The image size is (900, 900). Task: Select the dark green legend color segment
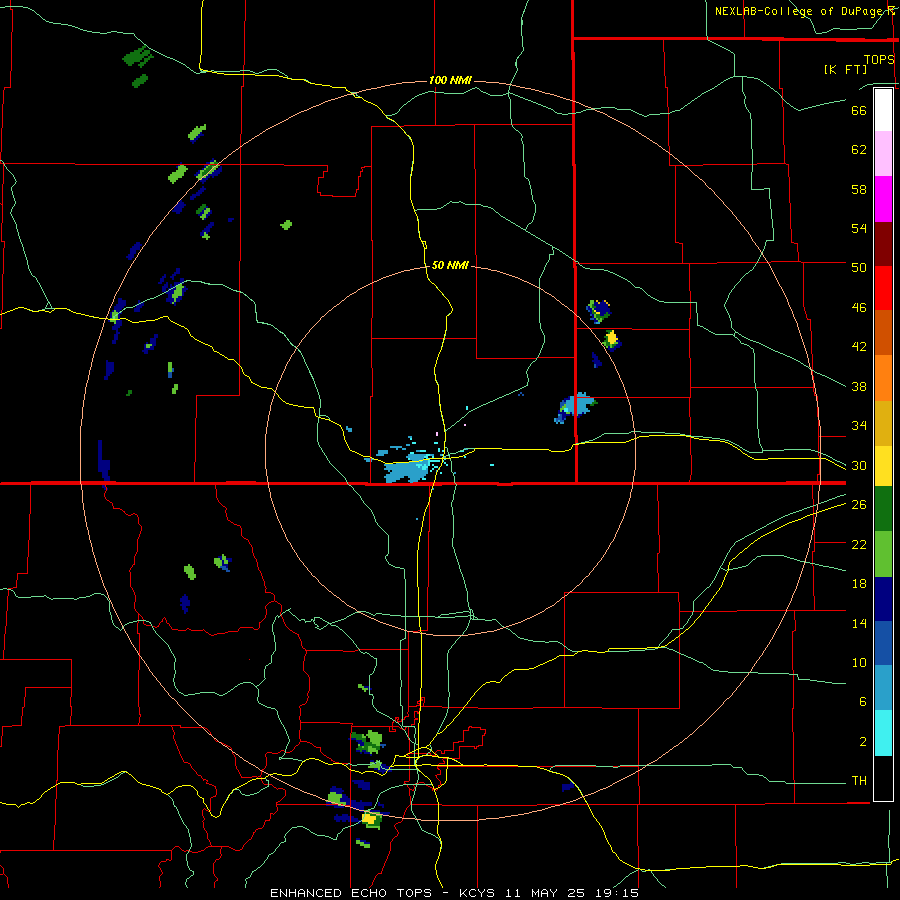883,509
